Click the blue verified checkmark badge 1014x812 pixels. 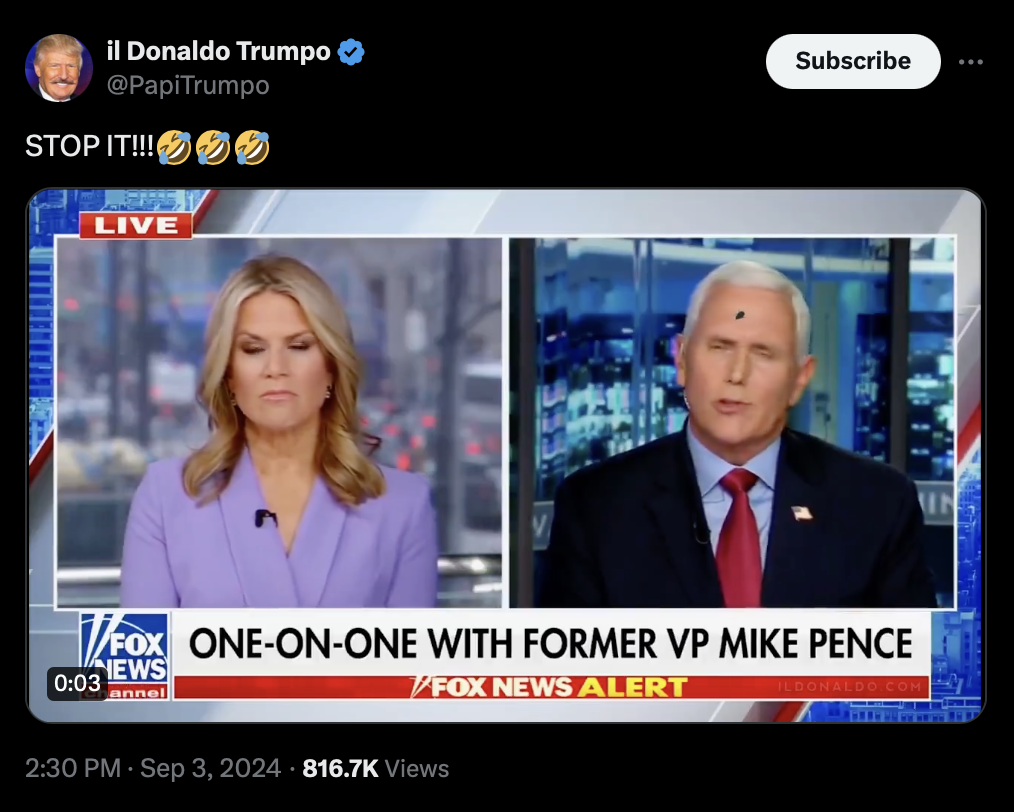351,52
